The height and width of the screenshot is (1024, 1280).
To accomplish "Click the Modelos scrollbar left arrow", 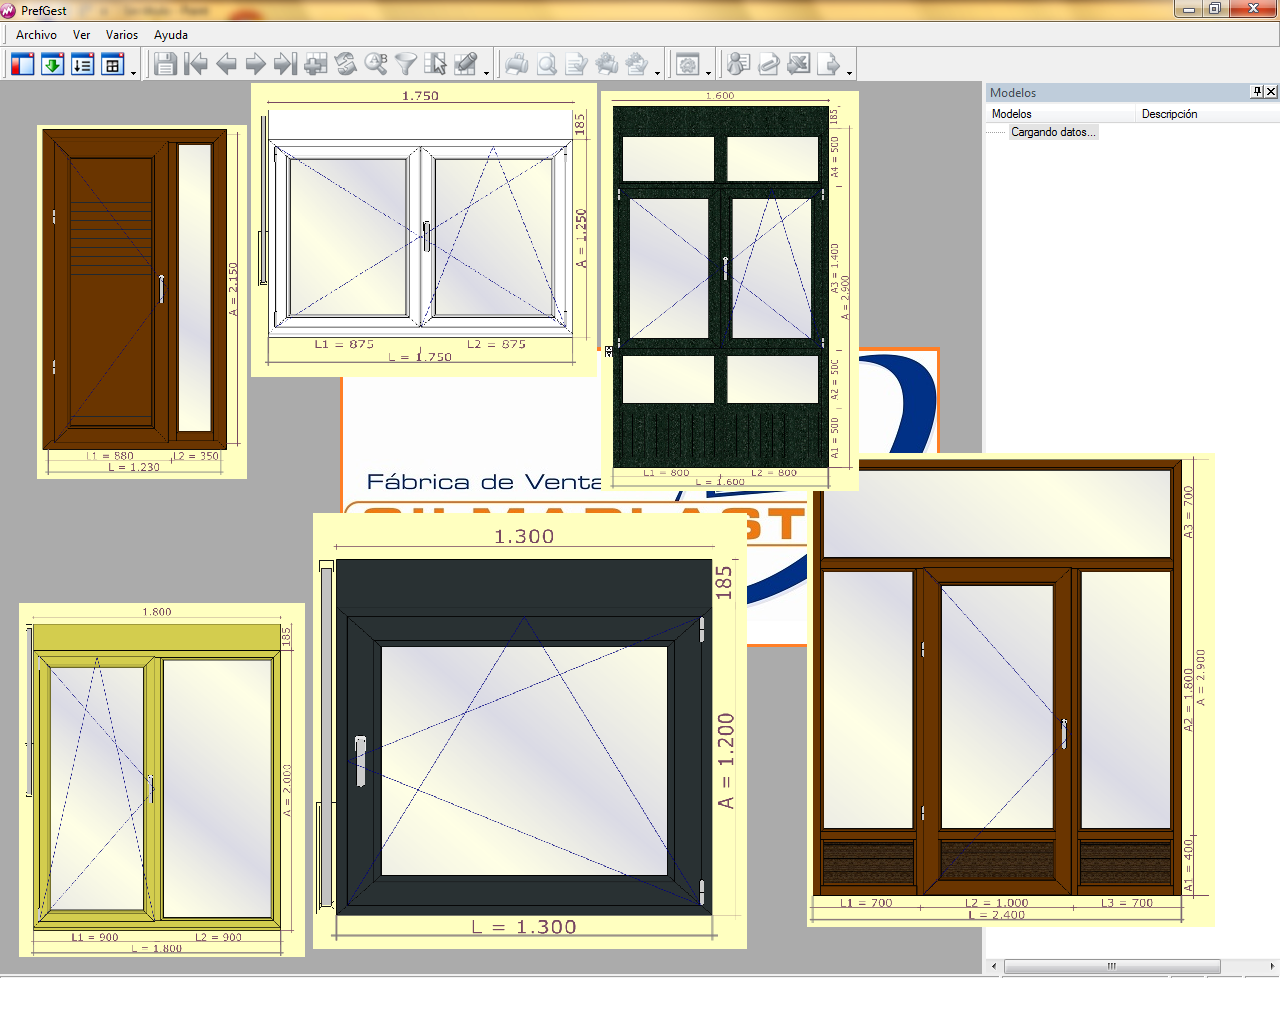I will point(993,966).
